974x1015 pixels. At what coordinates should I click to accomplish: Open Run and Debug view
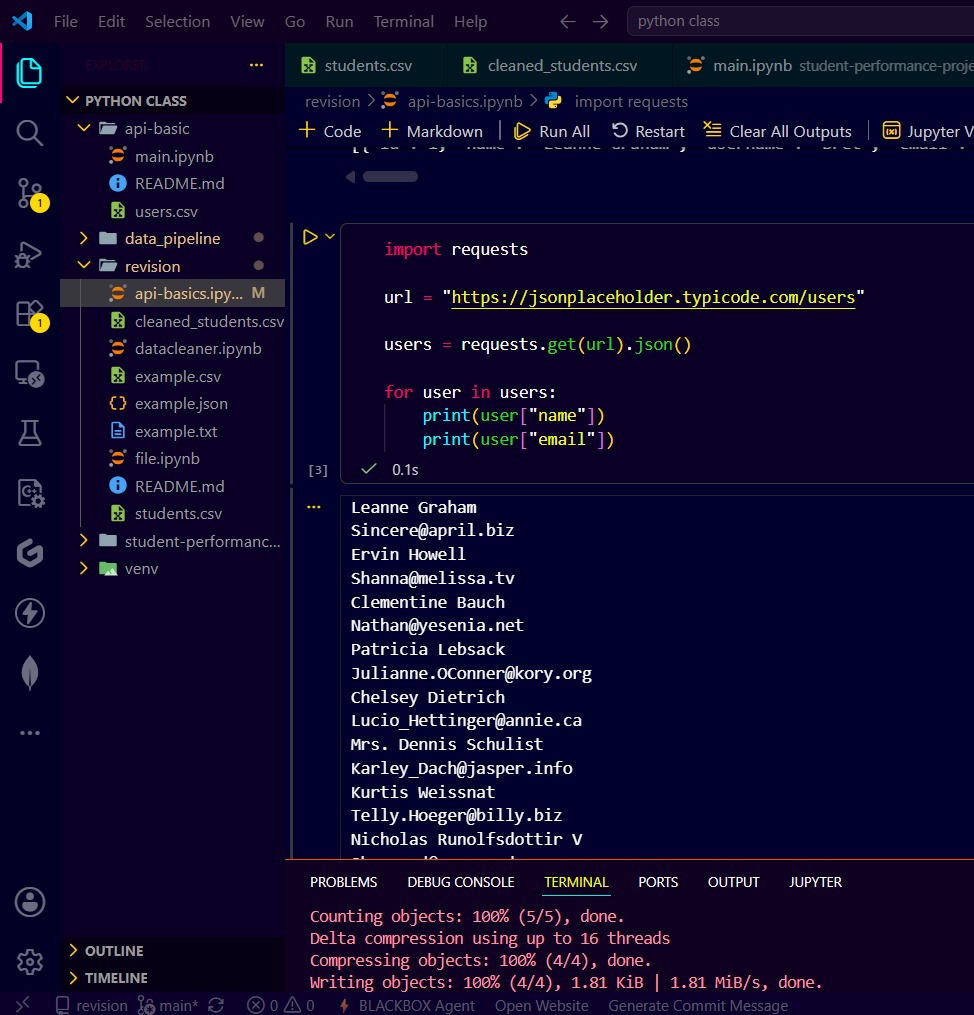pos(29,254)
